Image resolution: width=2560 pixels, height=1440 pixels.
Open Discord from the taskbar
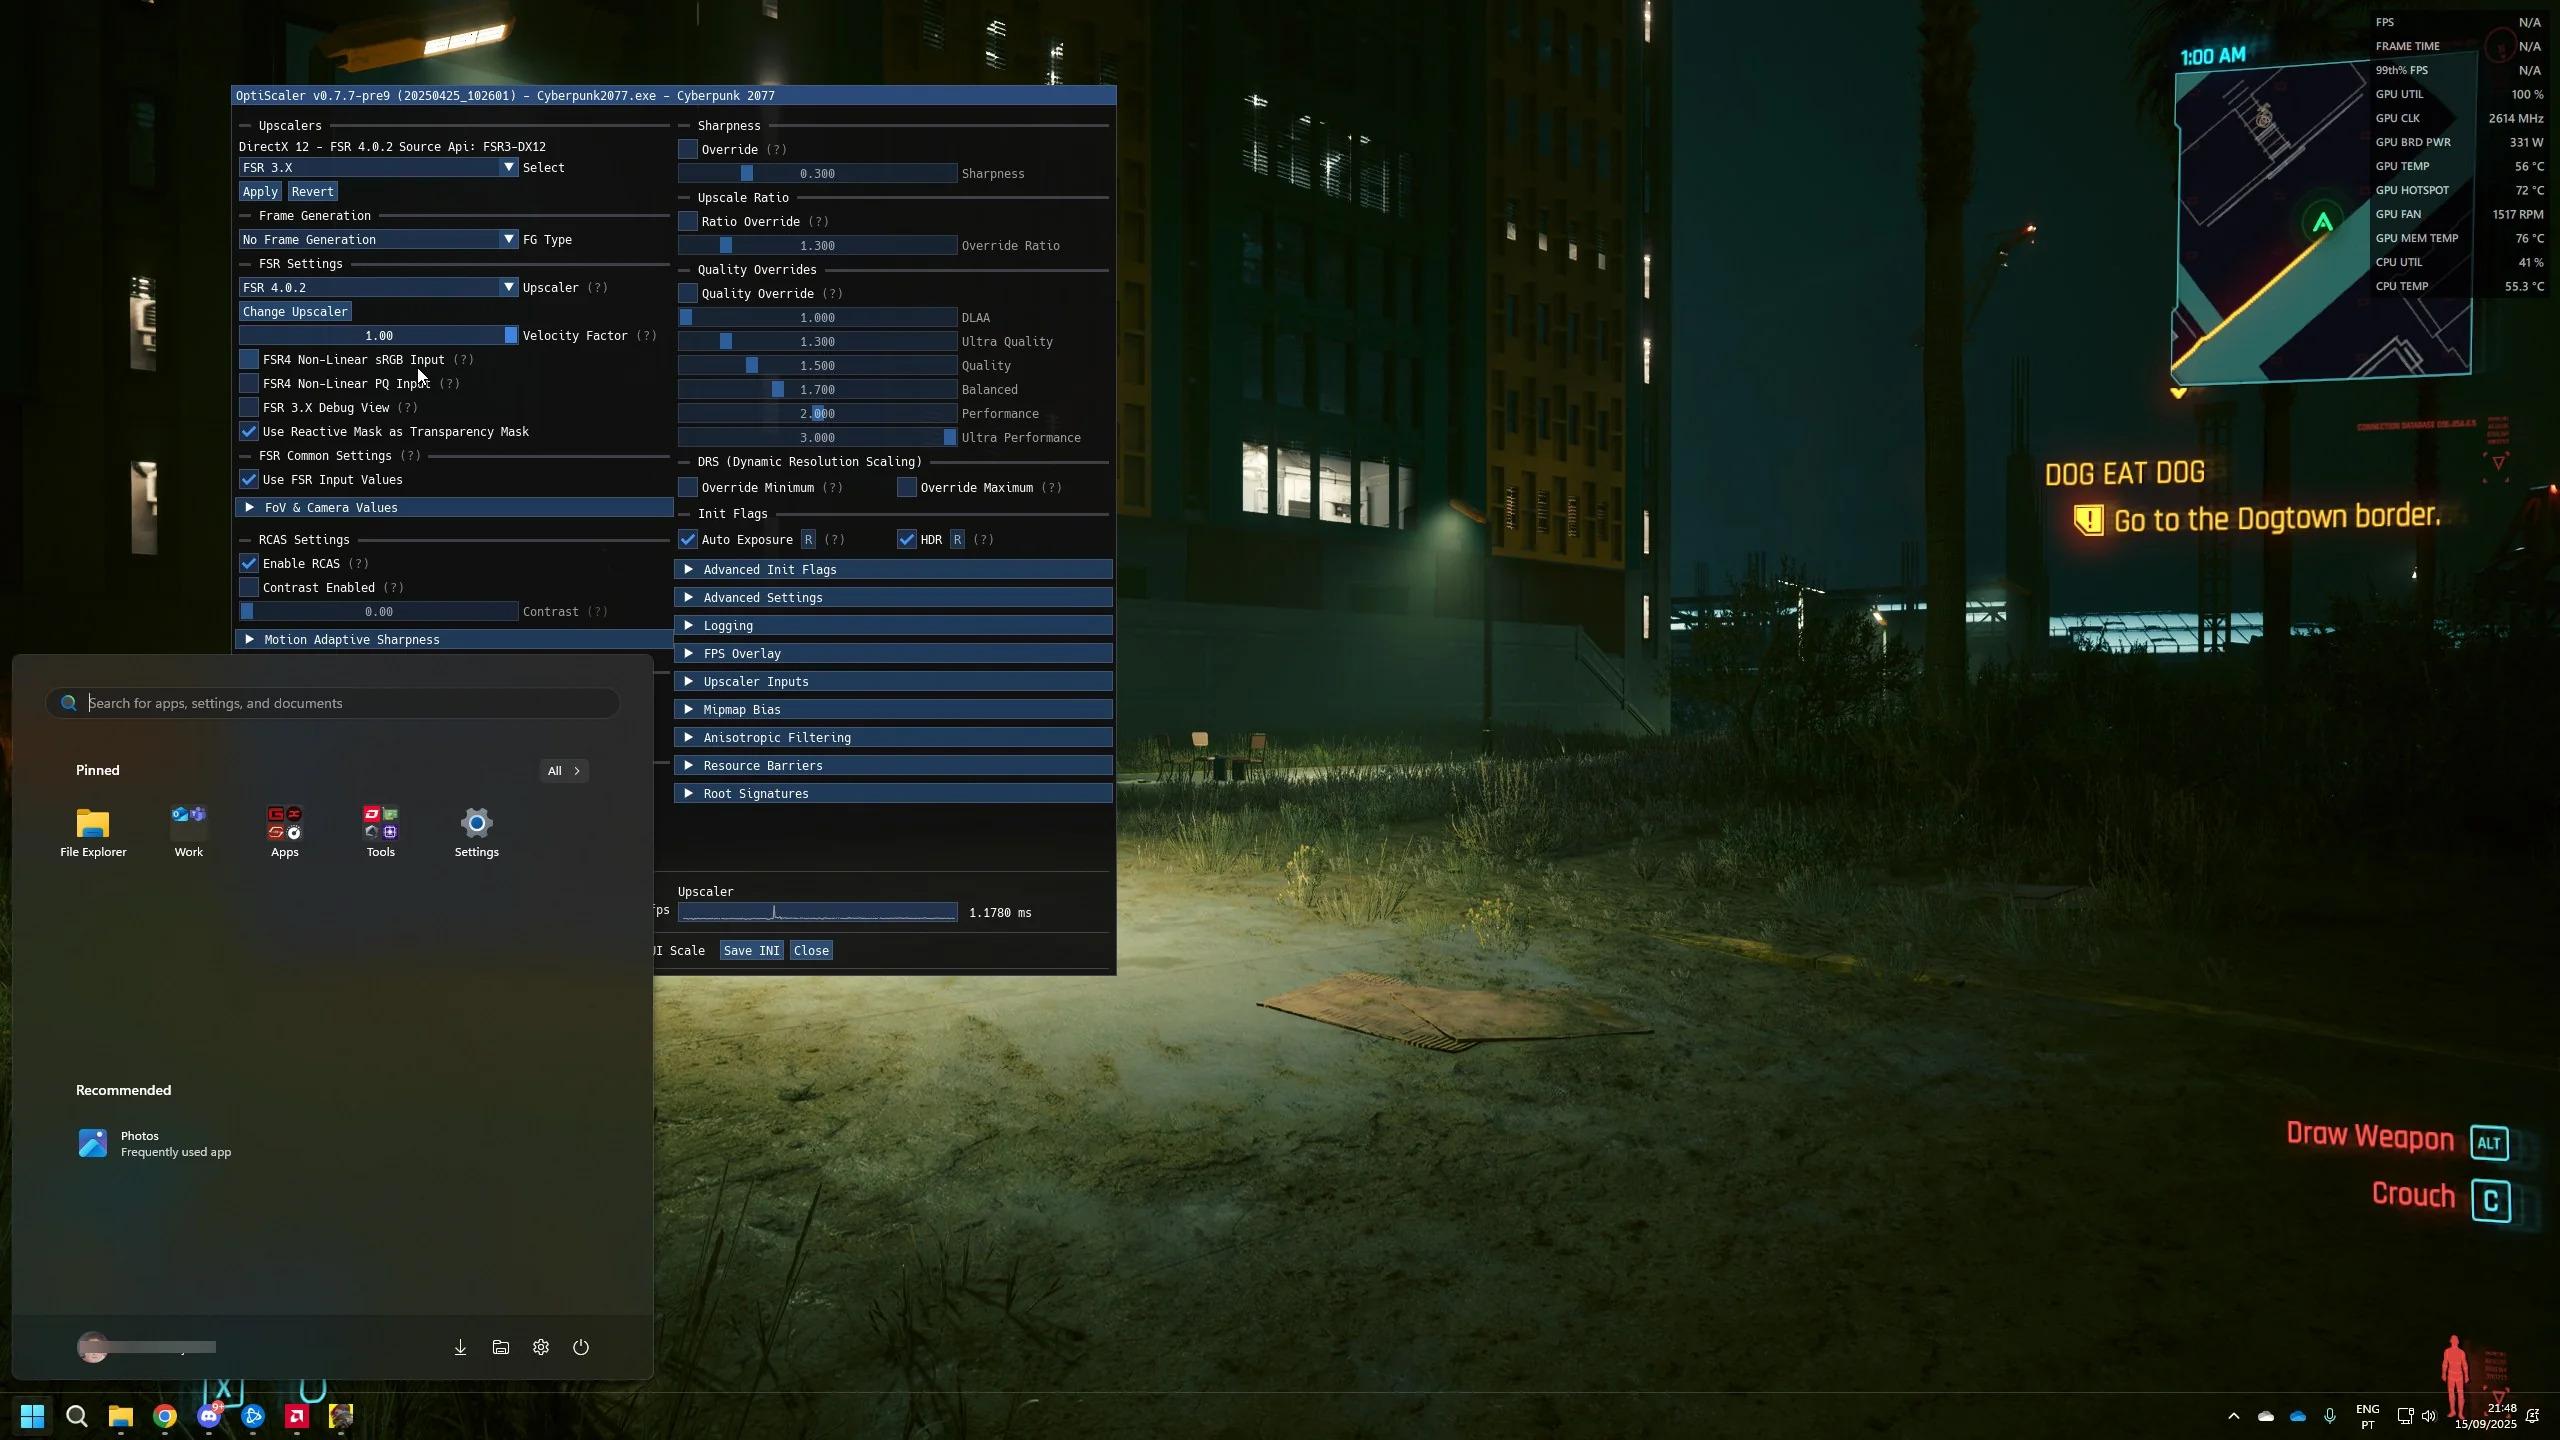[209, 1417]
